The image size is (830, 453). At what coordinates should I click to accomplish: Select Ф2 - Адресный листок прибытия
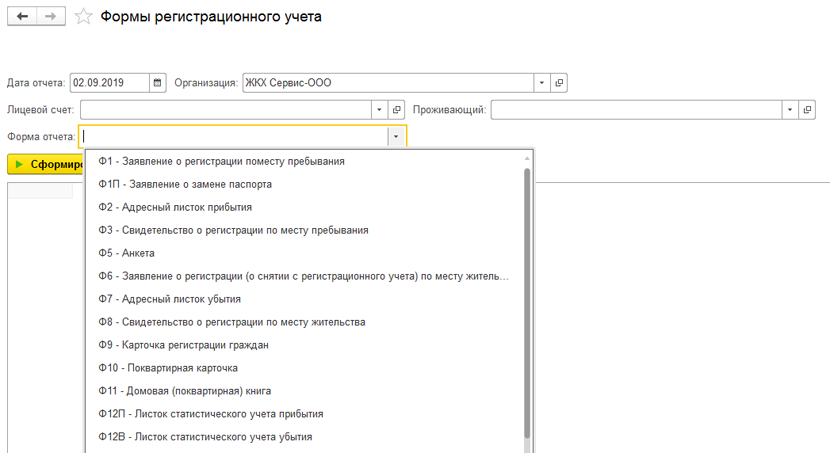(175, 207)
